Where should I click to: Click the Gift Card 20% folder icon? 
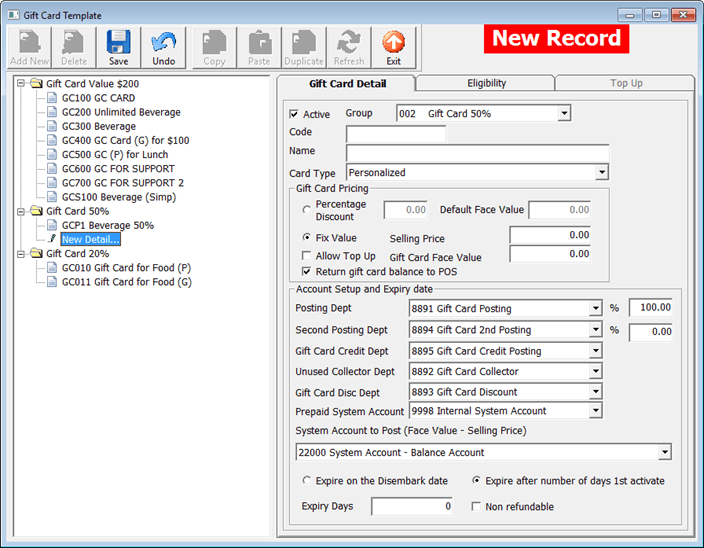pyautogui.click(x=36, y=254)
